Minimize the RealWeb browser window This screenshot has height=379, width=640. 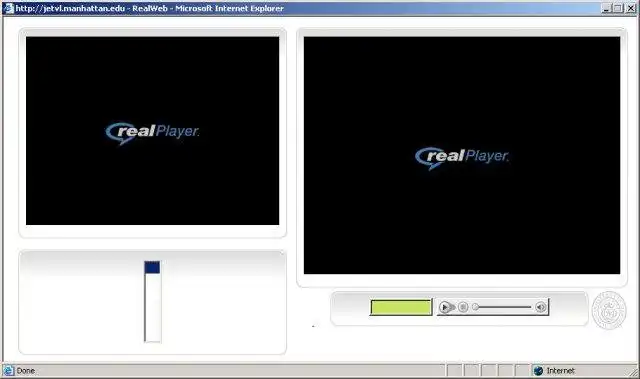pyautogui.click(x=607, y=8)
